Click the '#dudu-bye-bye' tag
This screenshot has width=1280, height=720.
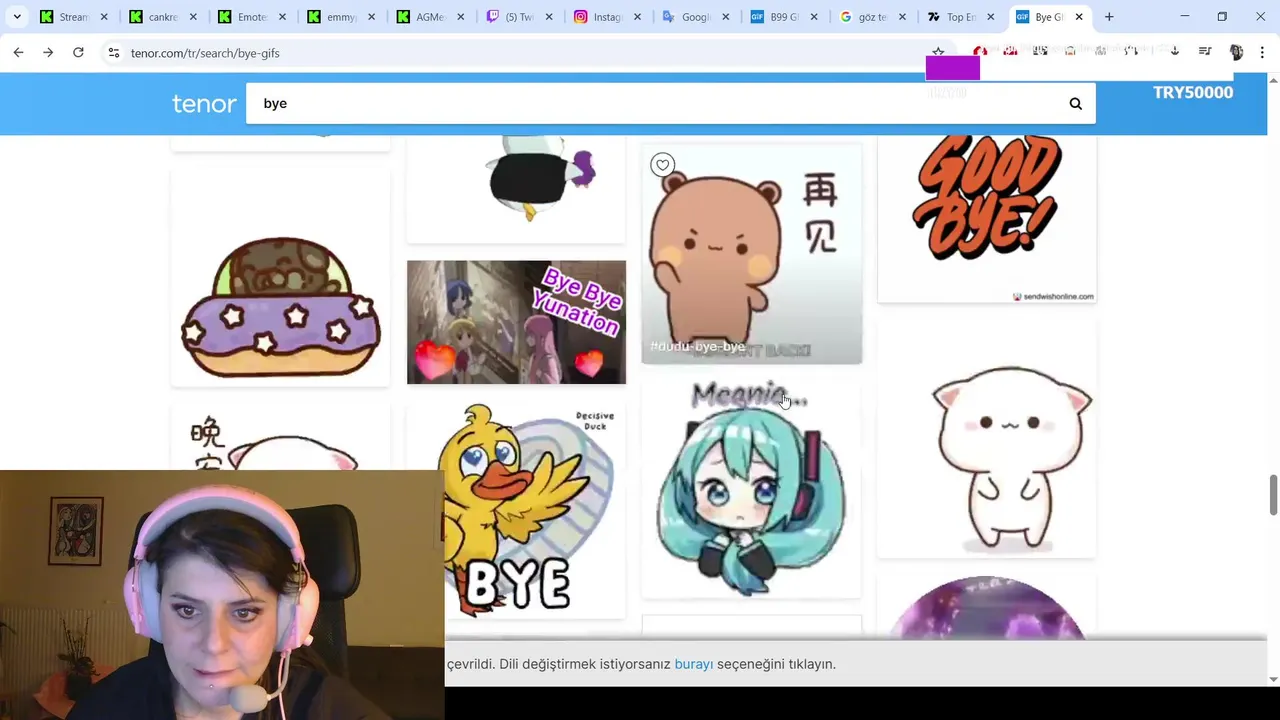point(698,346)
